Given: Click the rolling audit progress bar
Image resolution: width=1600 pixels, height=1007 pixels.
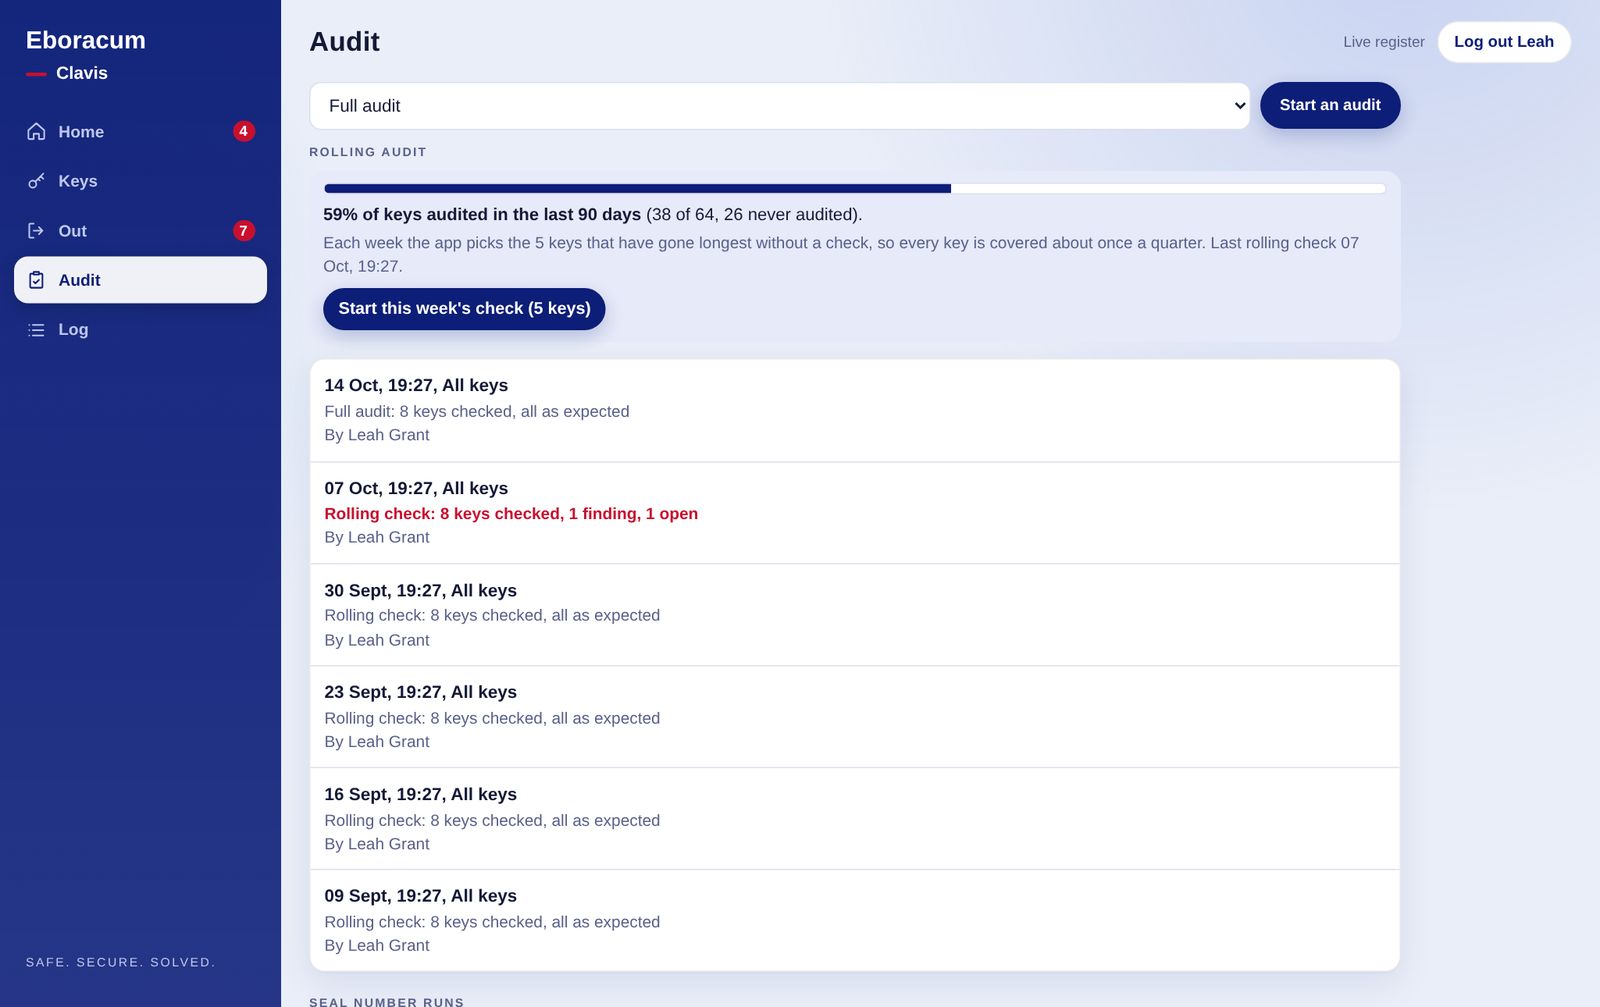Looking at the screenshot, I should pos(855,188).
